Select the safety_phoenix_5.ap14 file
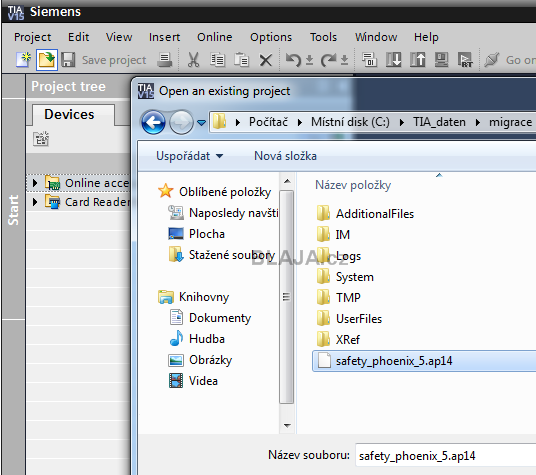This screenshot has height=475, width=536. pos(424,361)
